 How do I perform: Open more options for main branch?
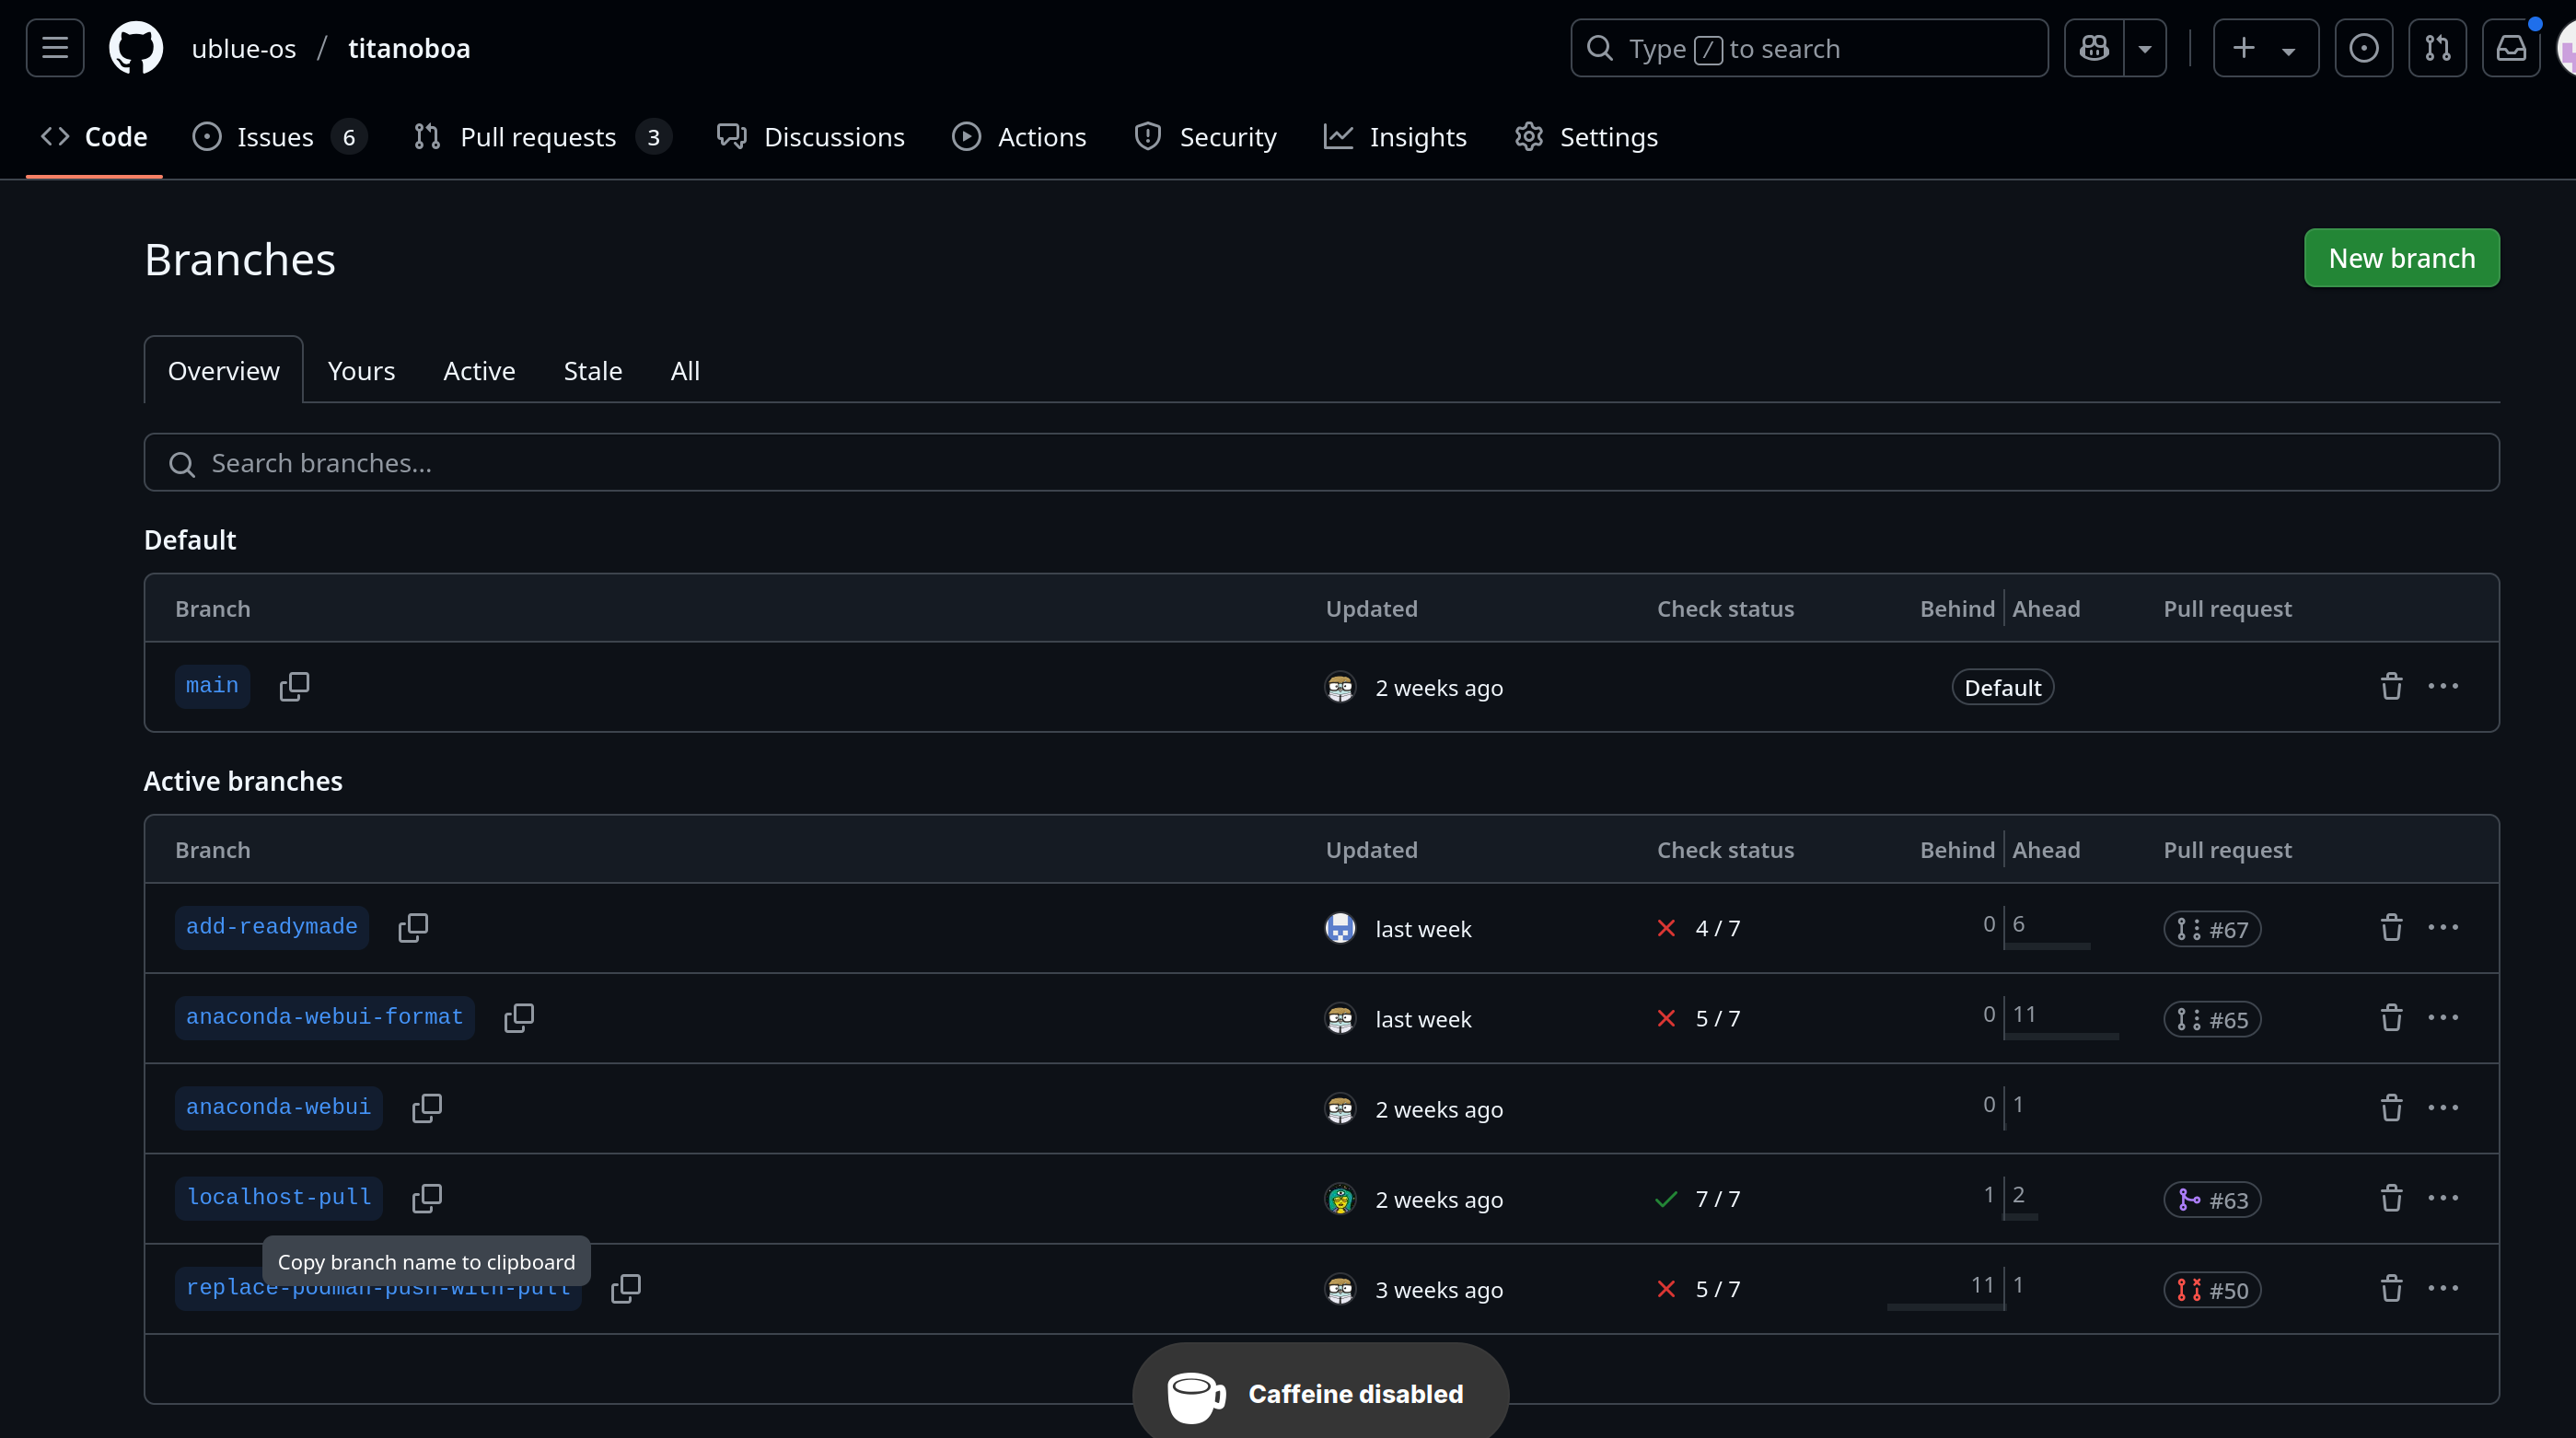pyautogui.click(x=2443, y=686)
